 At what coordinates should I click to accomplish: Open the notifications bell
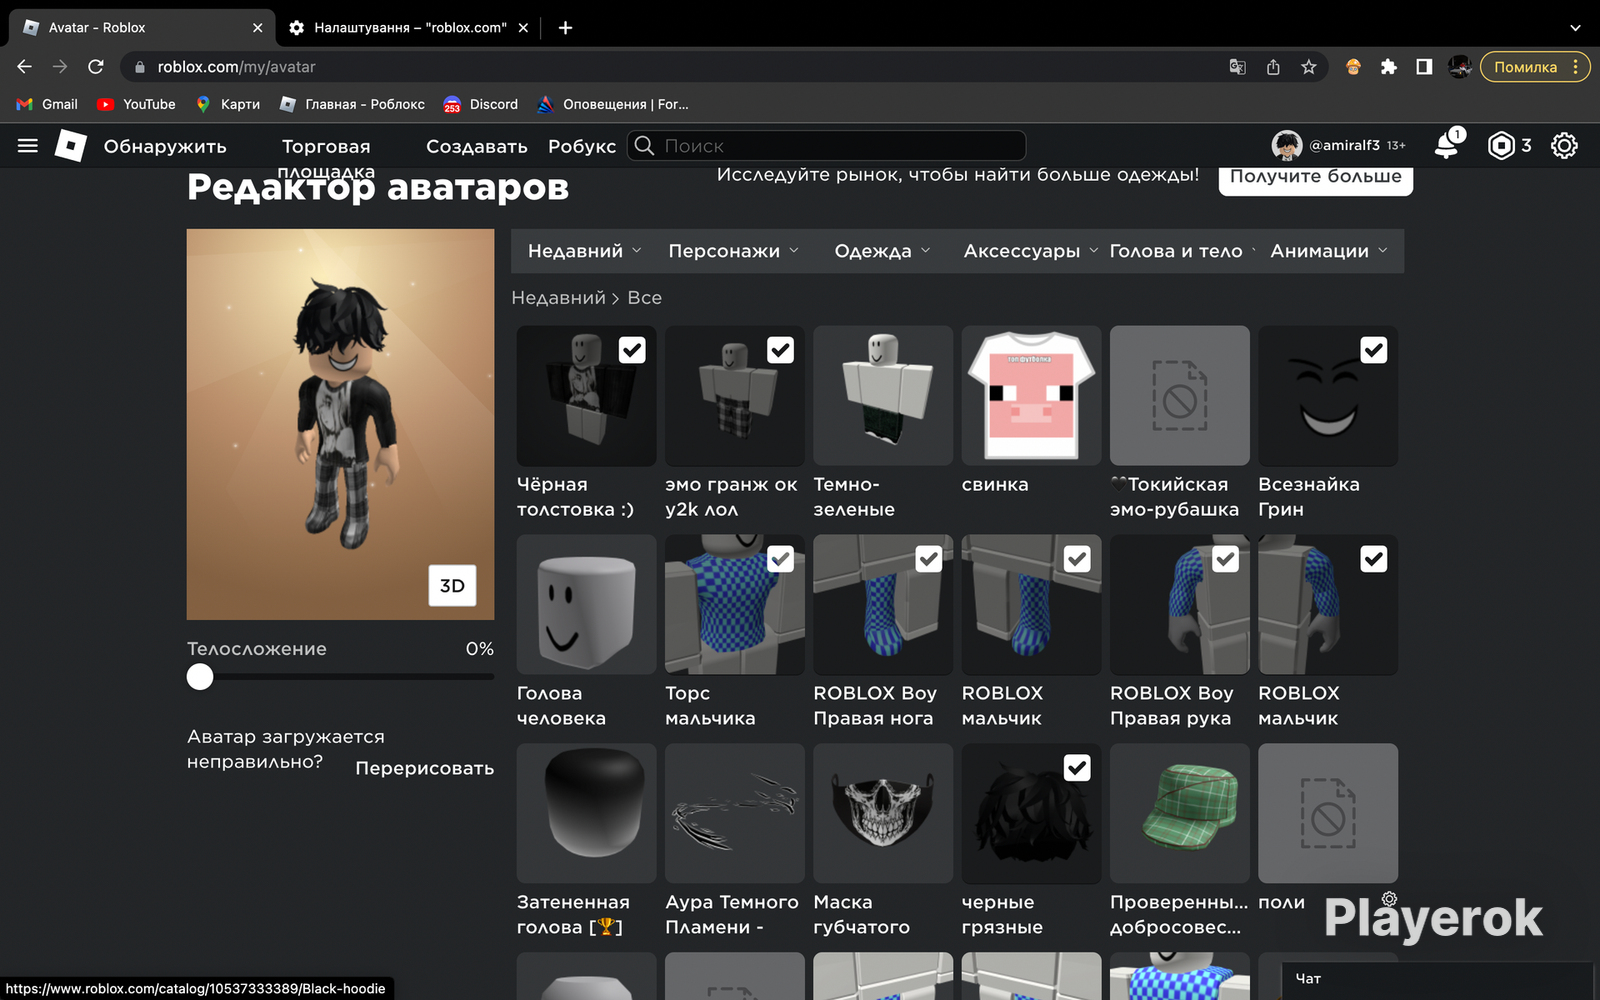(x=1447, y=145)
